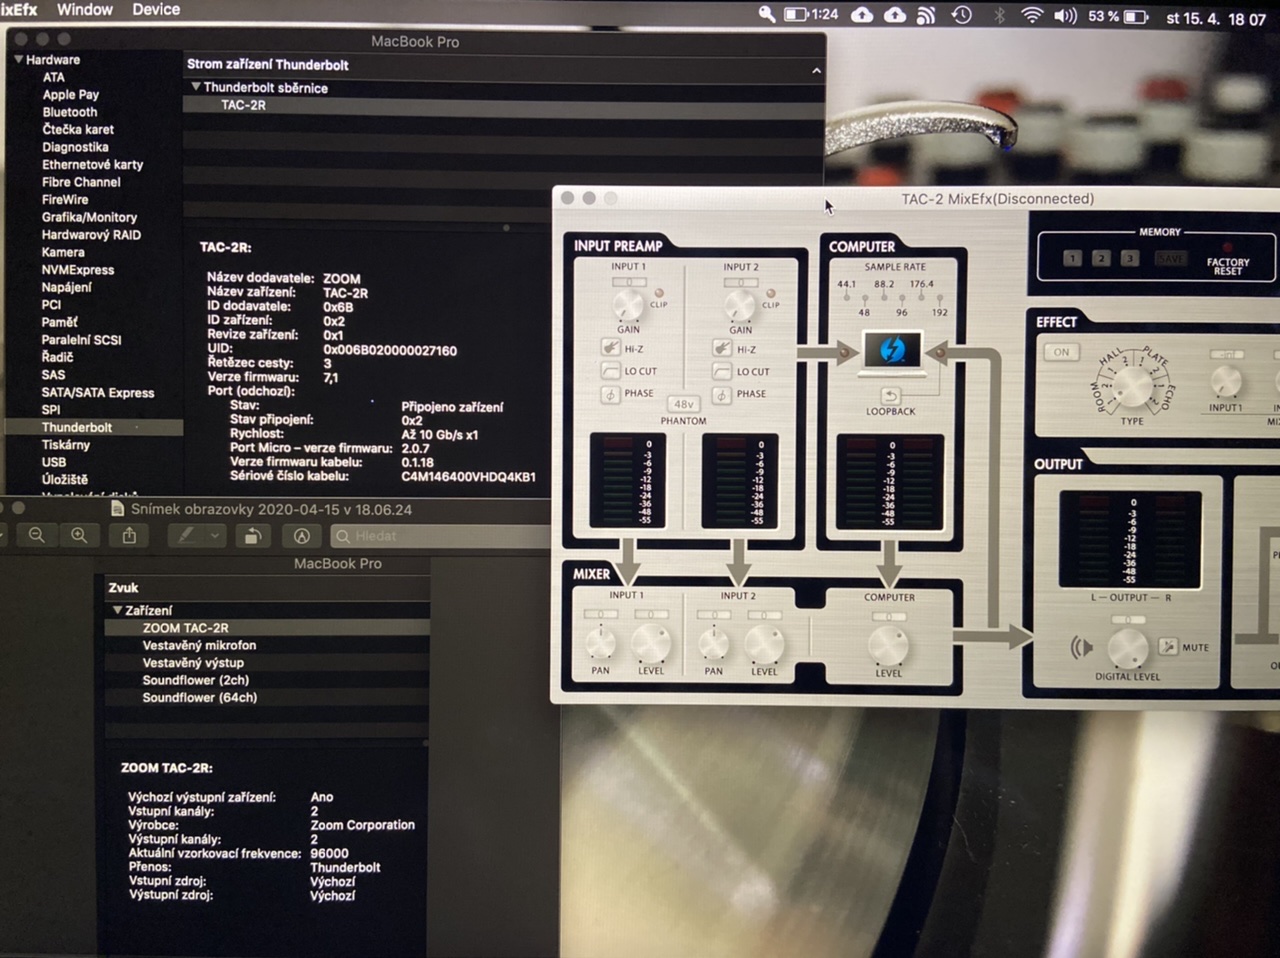Select memory preset 1 button
Screen dimensions: 1280x958
click(1072, 258)
